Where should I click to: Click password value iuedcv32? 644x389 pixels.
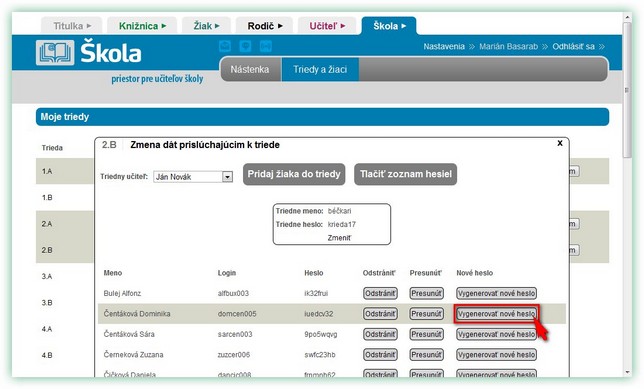coord(319,314)
